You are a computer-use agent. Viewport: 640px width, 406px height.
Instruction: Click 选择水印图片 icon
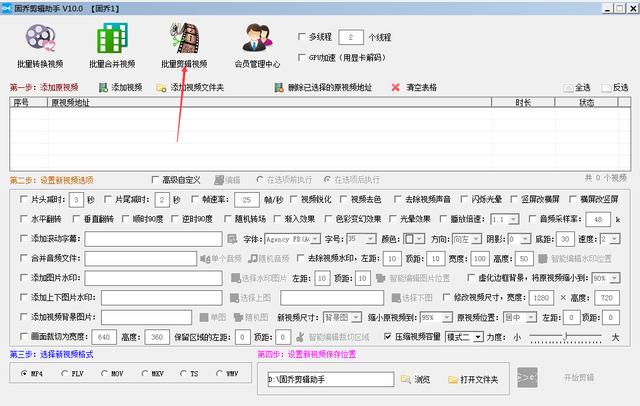[x=236, y=278]
